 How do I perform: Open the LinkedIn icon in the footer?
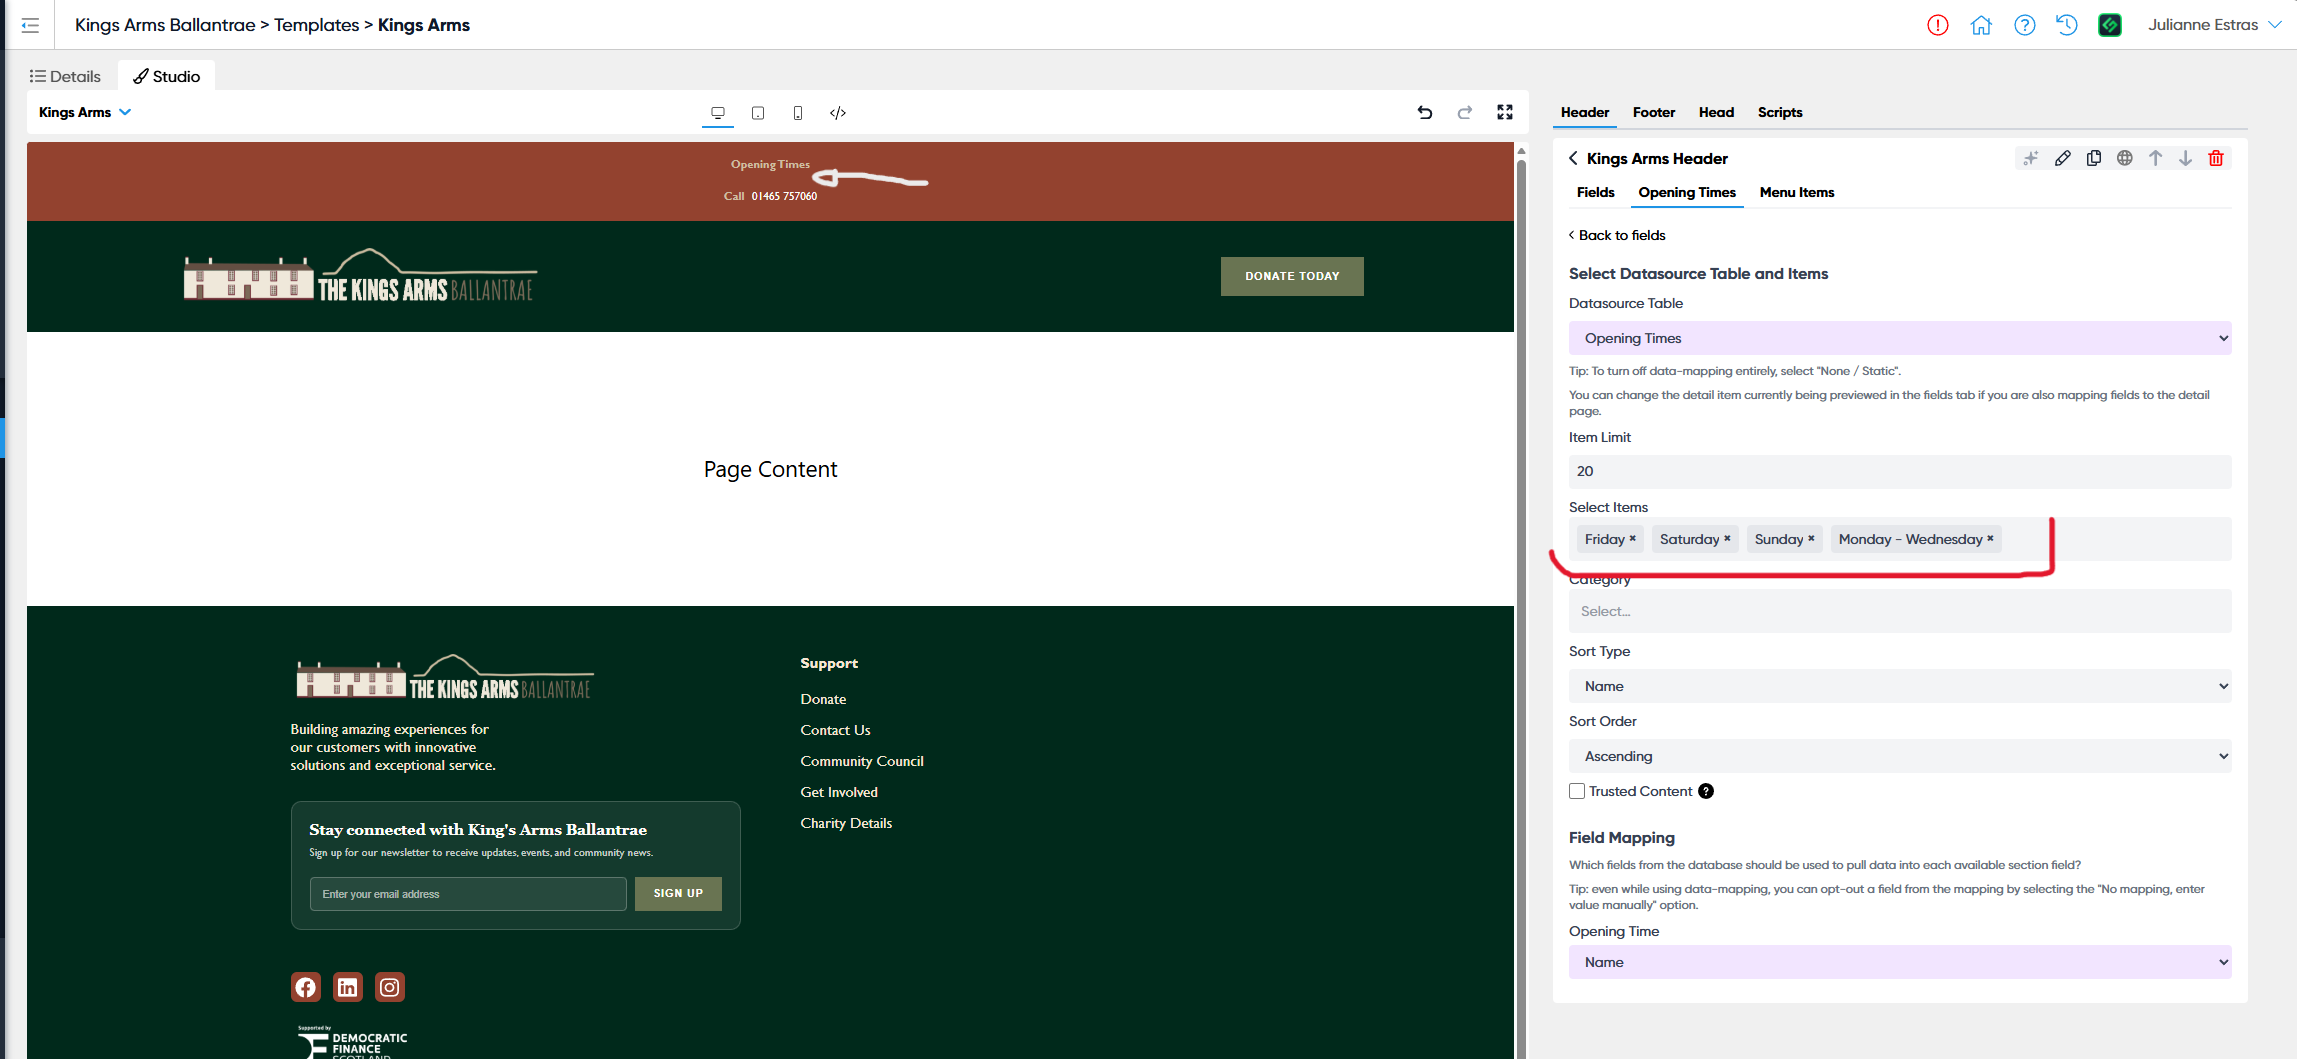coord(348,987)
